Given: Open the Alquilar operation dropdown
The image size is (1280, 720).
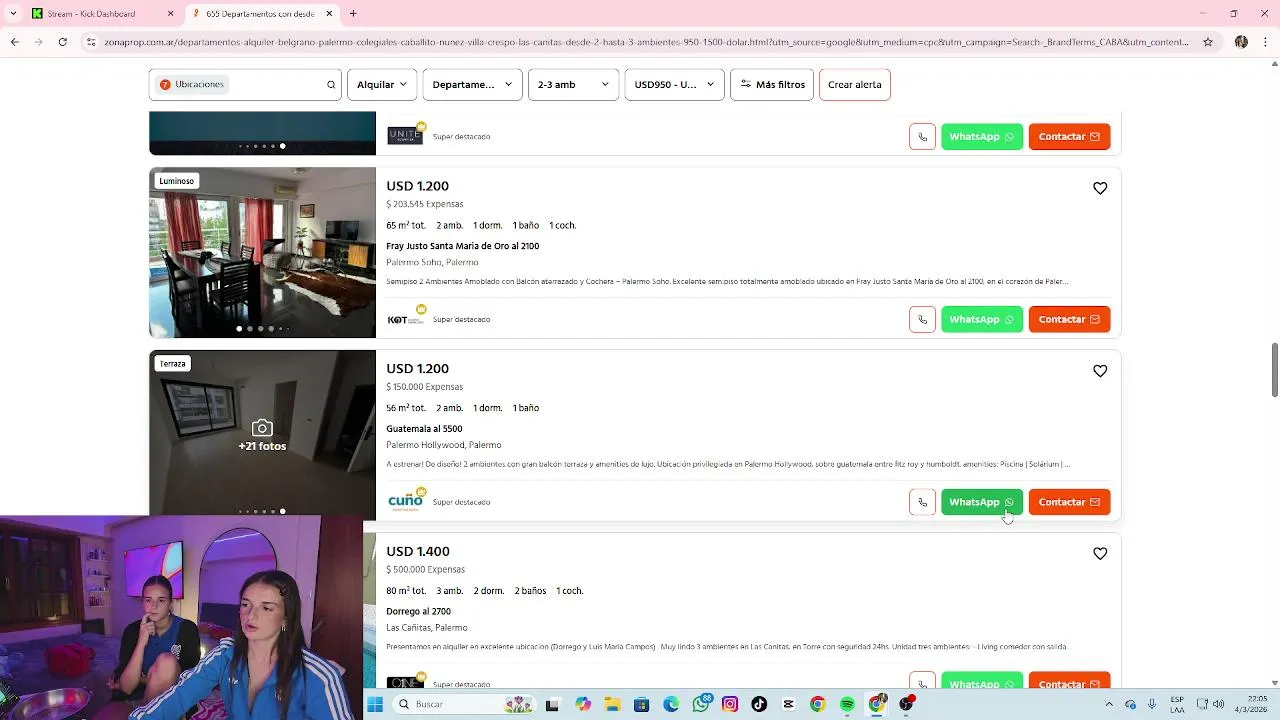Looking at the screenshot, I should click(382, 84).
